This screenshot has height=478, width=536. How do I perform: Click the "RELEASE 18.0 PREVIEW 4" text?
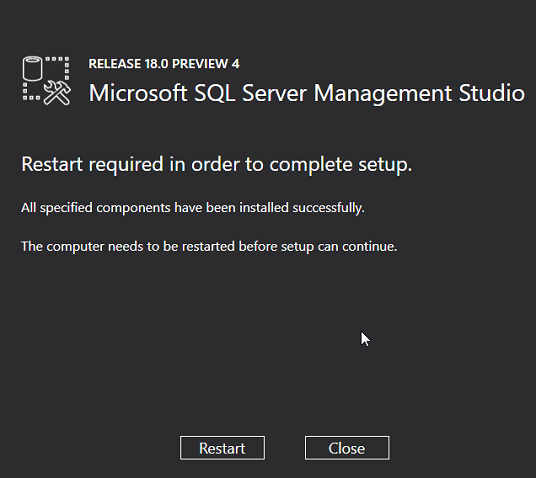click(164, 64)
